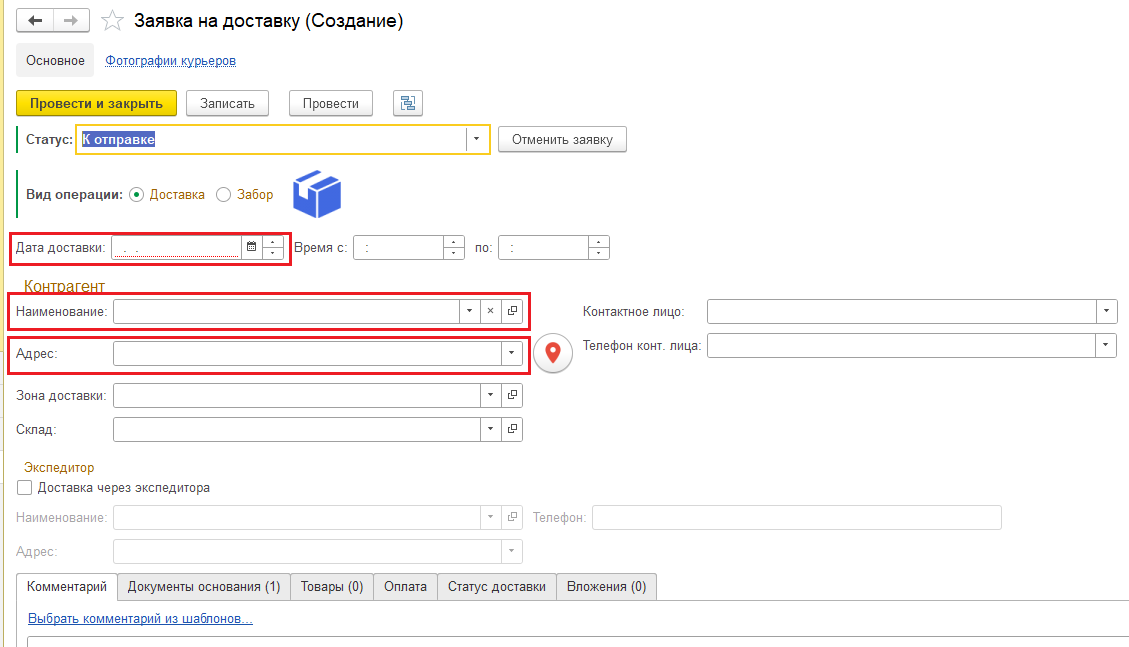Open Выбрать комментарий из шаблонов link
The width and height of the screenshot is (1129, 647).
140,618
